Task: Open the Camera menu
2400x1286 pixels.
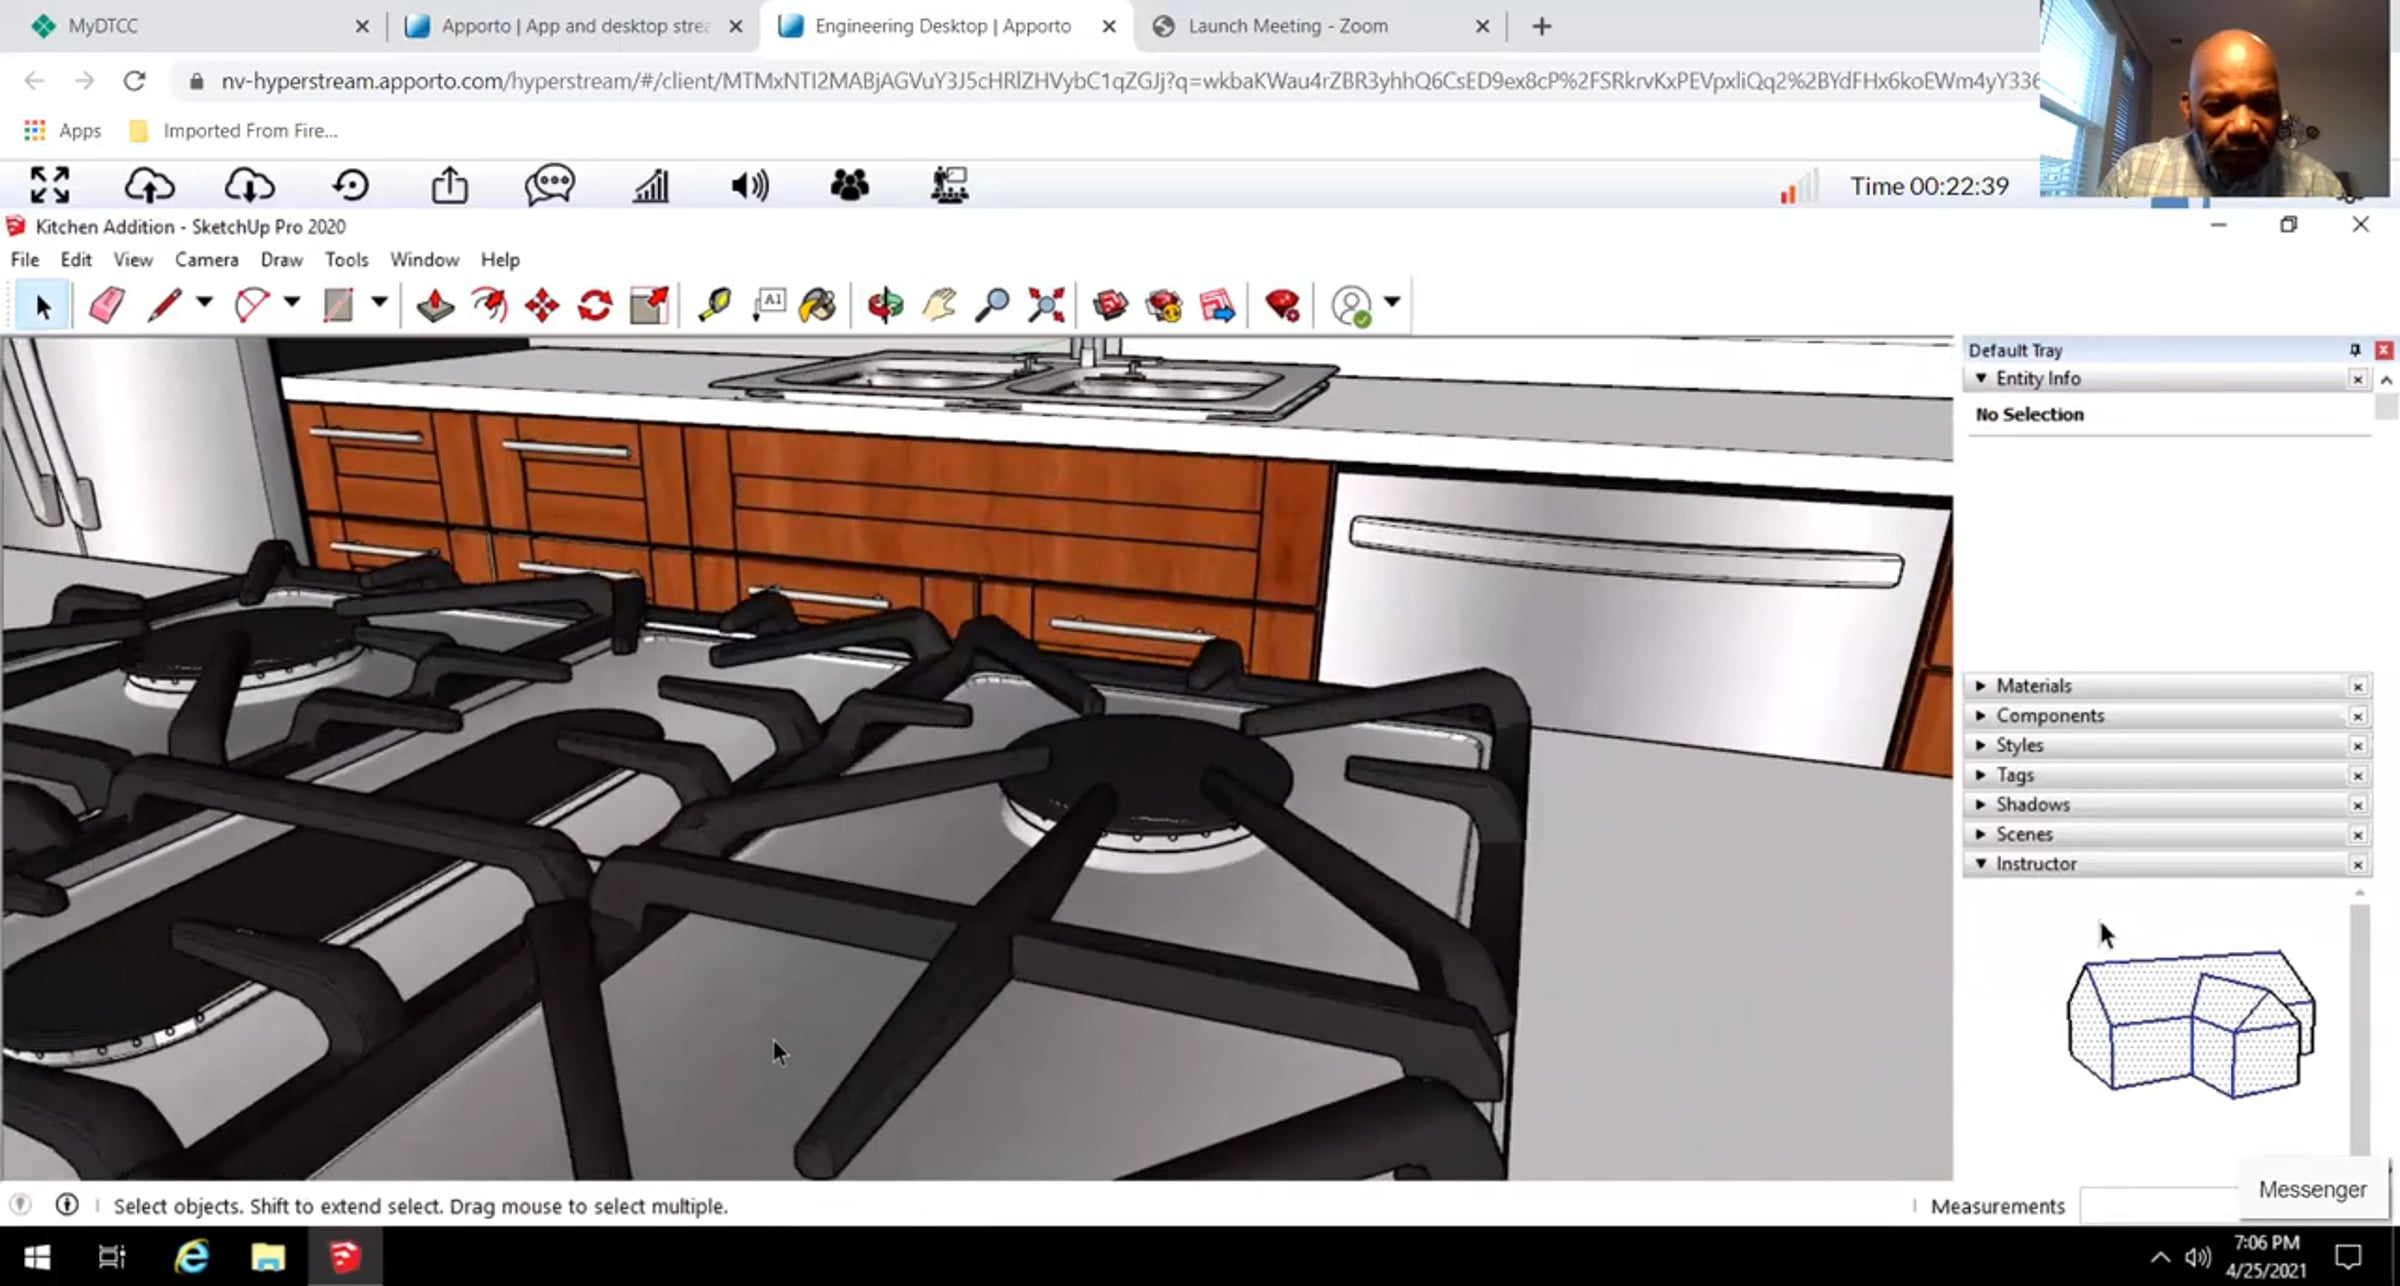Action: (206, 260)
